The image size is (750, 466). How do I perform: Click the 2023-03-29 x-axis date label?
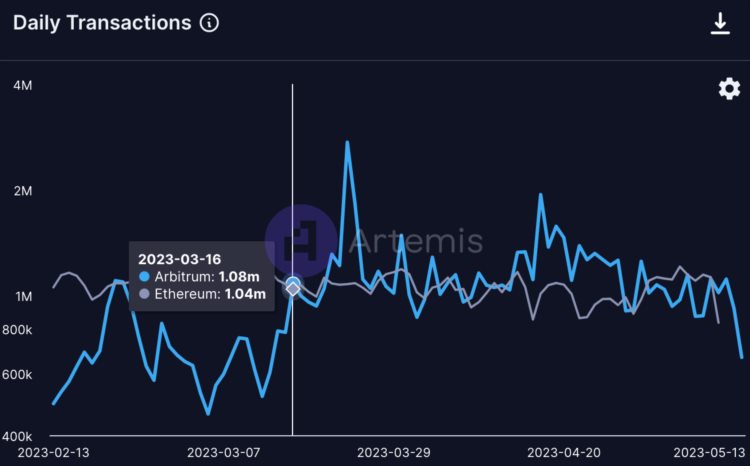point(394,452)
